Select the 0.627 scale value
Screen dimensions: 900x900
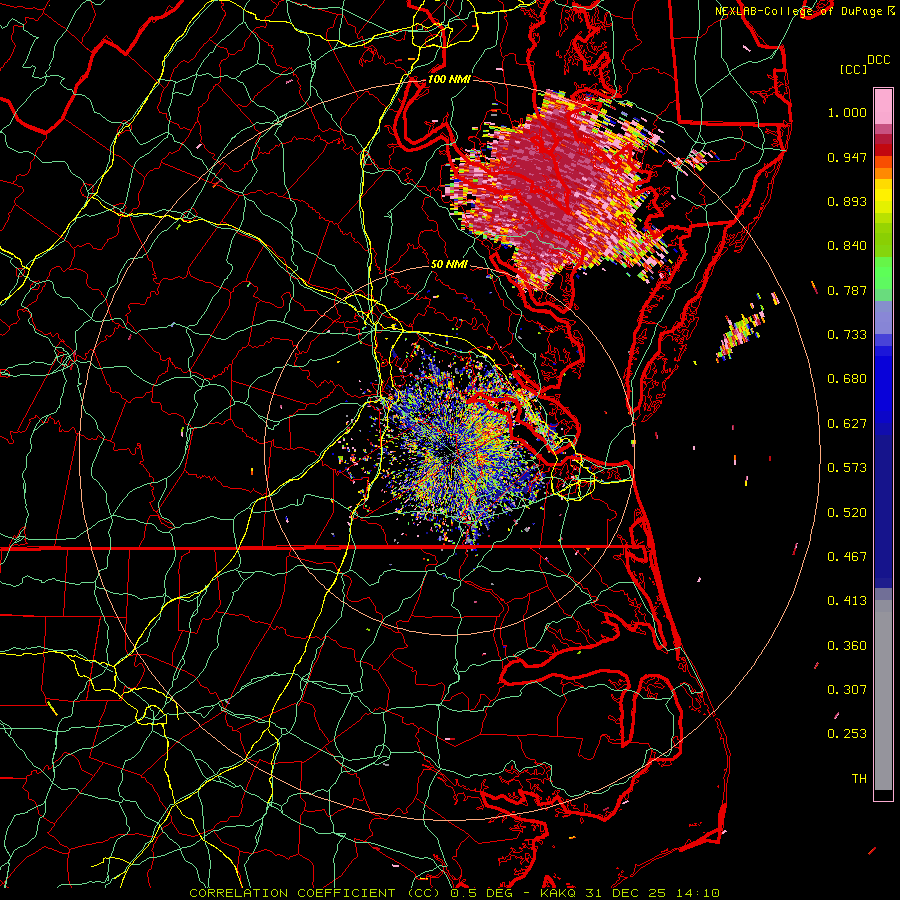(x=847, y=424)
